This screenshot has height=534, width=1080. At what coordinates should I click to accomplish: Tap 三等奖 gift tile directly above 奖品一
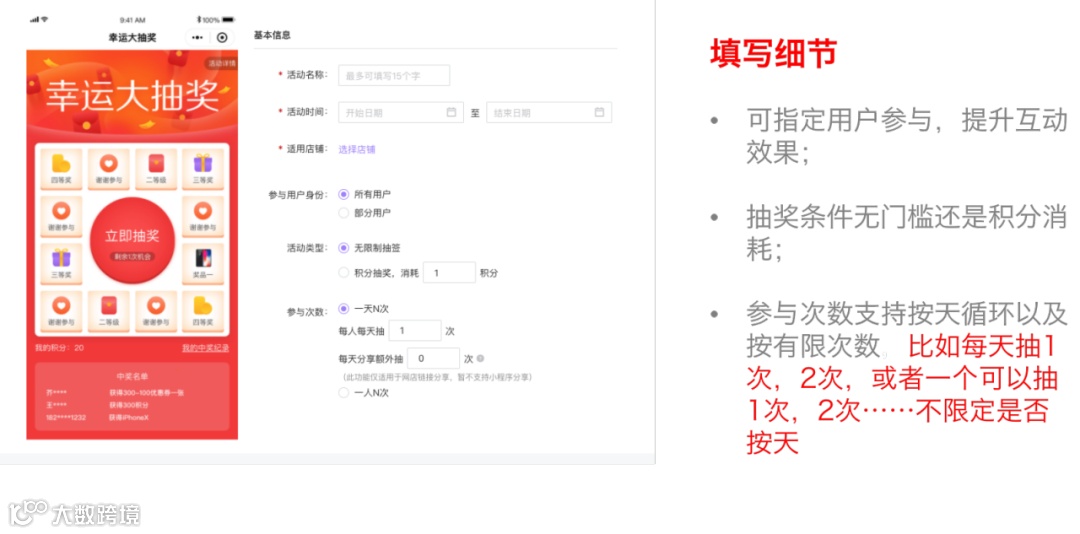point(202,169)
